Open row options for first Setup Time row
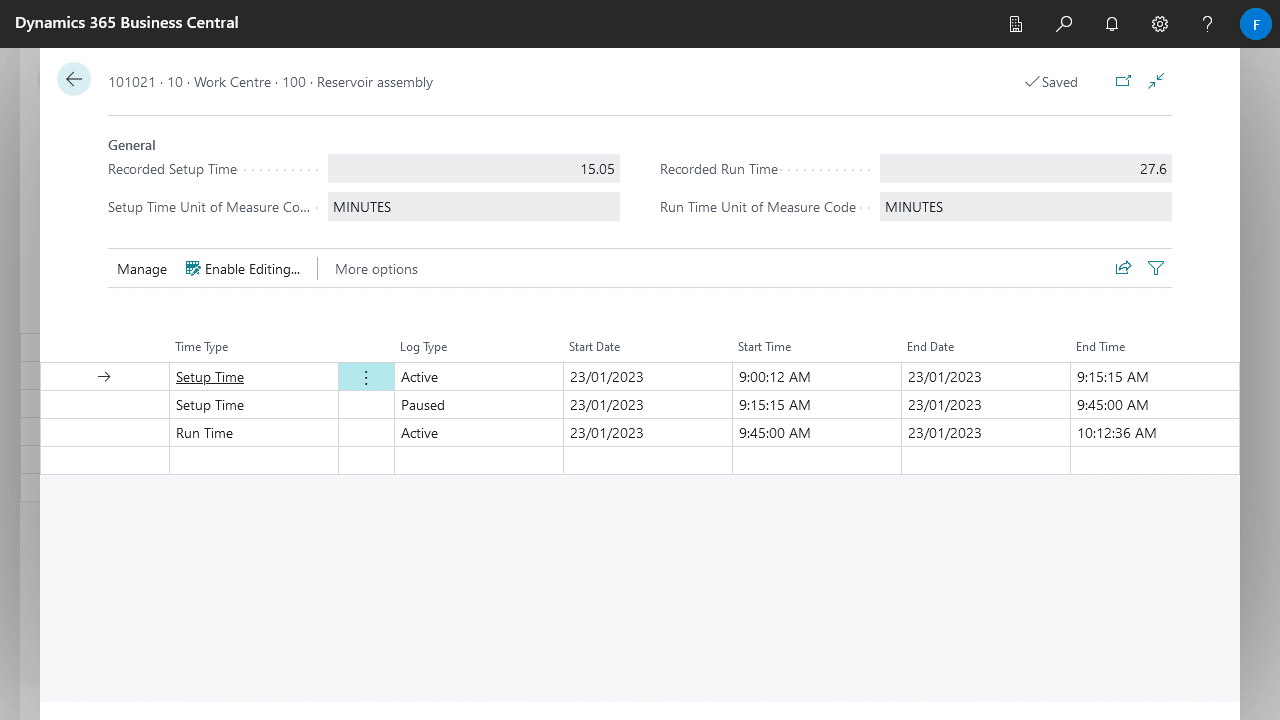 (366, 377)
